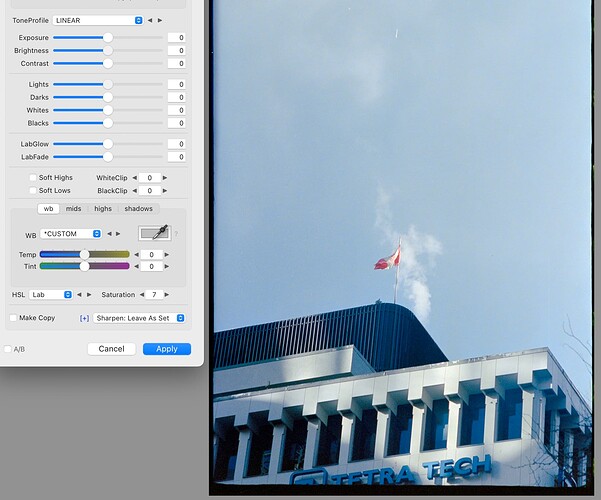Increase WhiteClip with right arrow
The image size is (601, 500).
165,178
